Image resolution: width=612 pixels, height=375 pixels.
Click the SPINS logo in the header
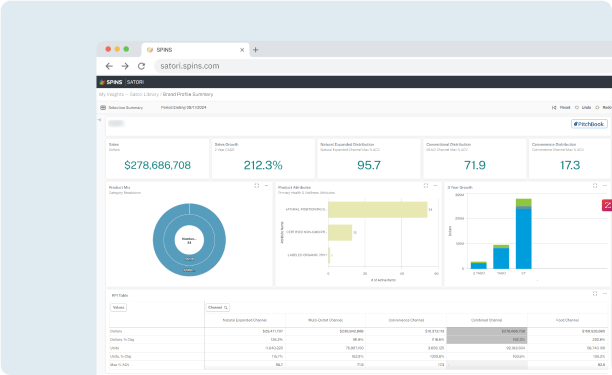point(111,82)
